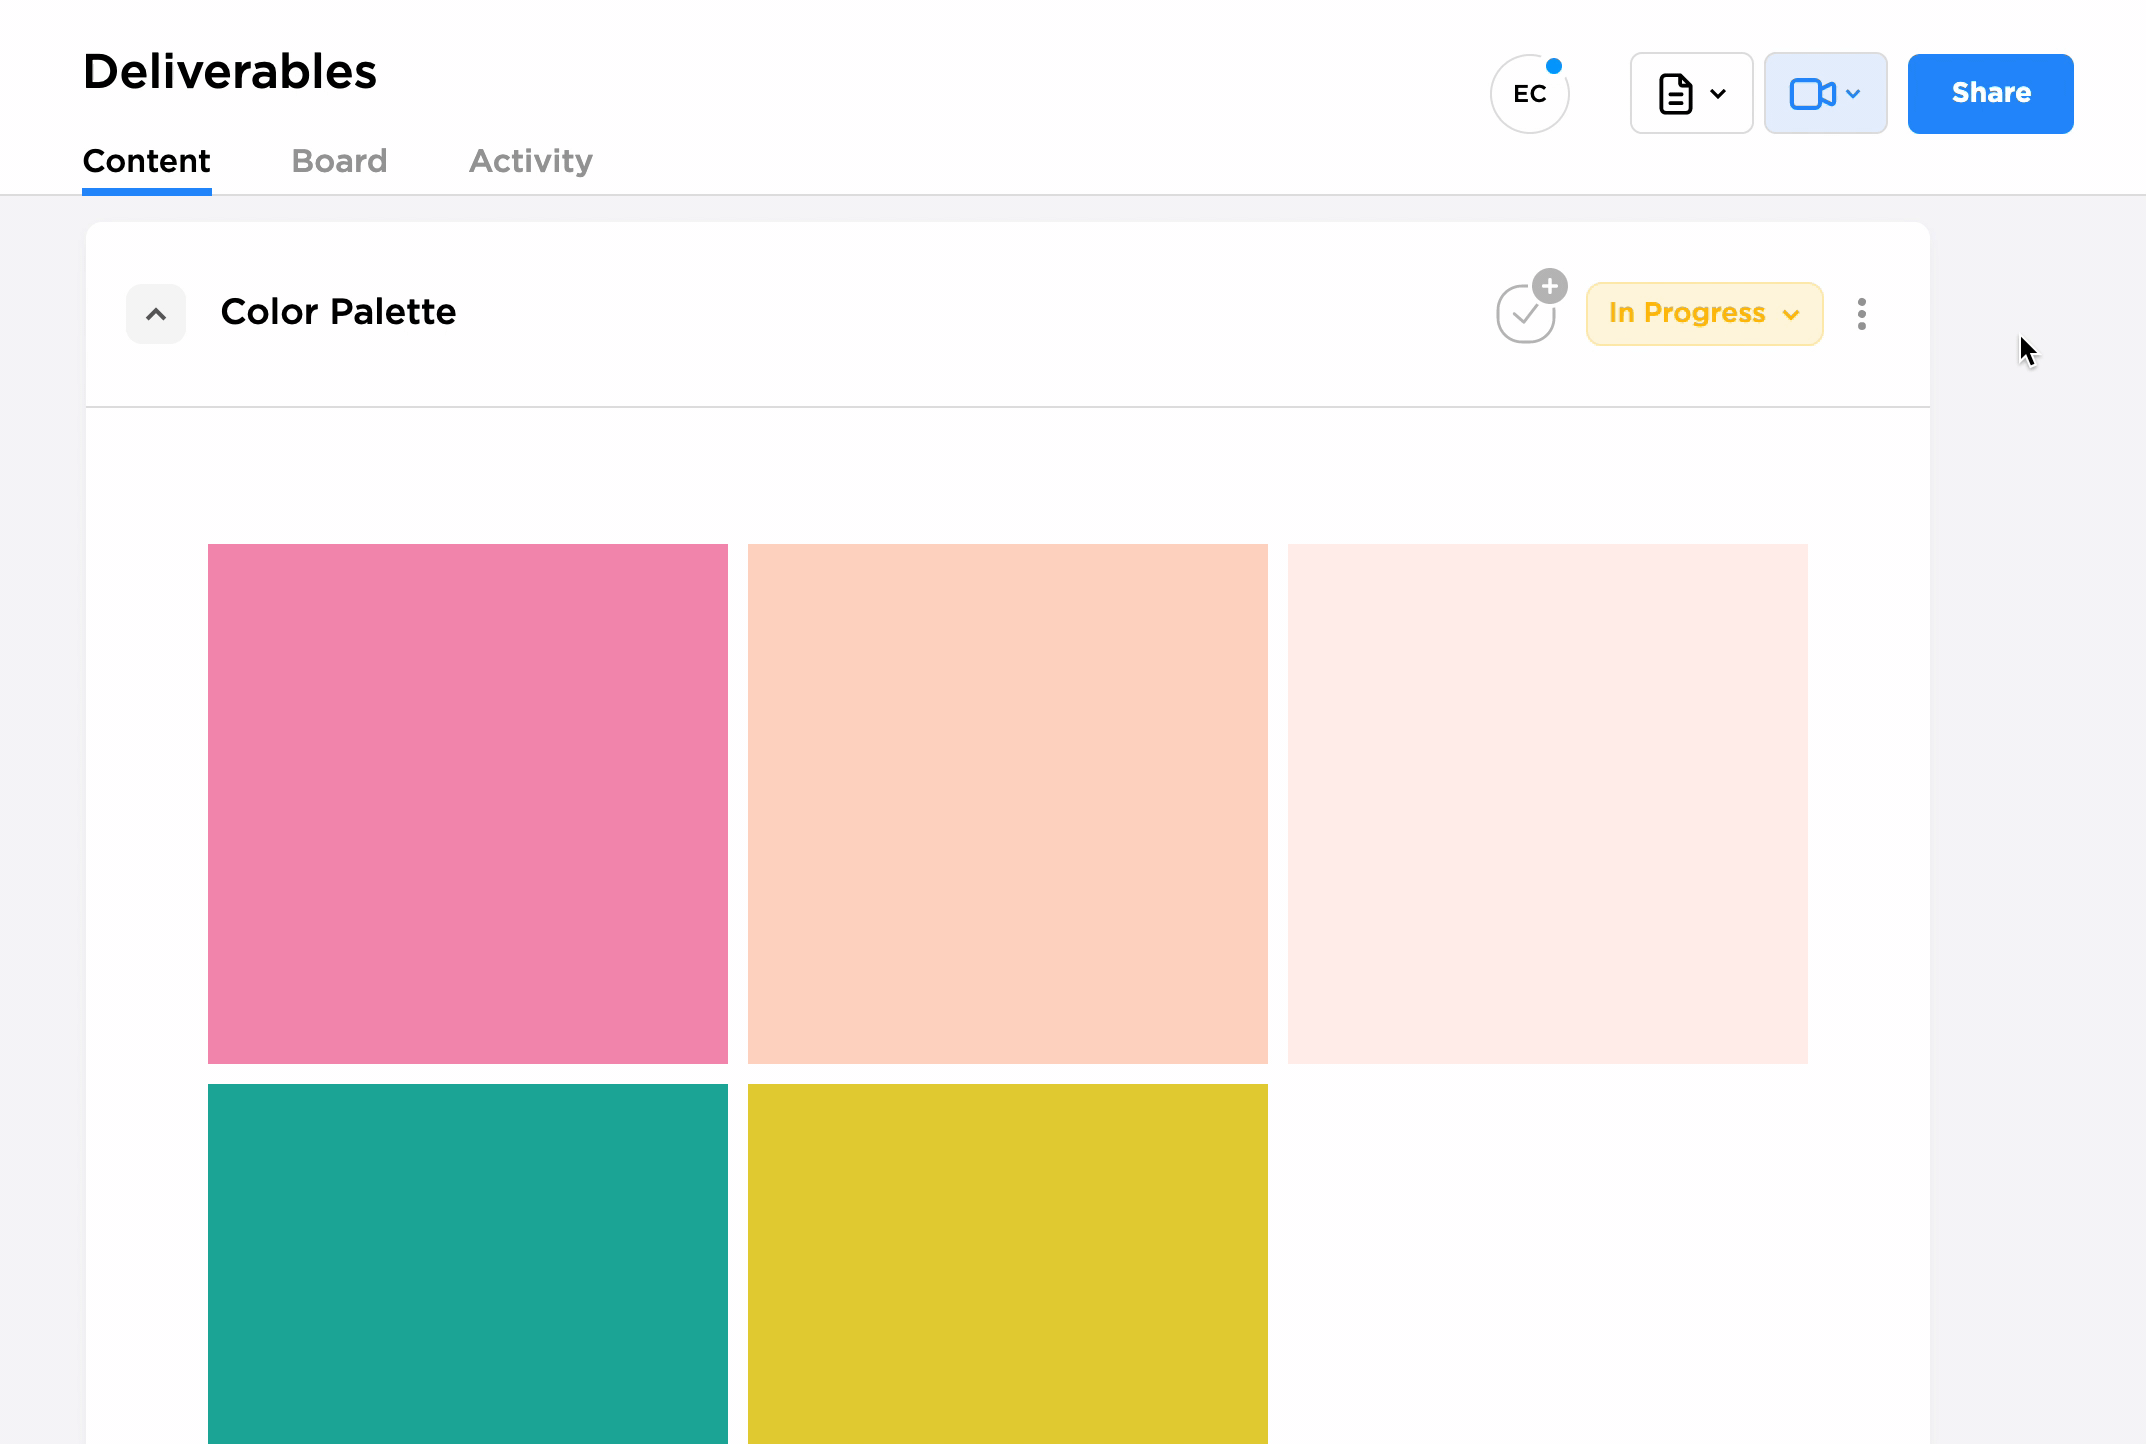The image size is (2146, 1444).
Task: Collapse the Color Palette section
Action: pyautogui.click(x=156, y=314)
